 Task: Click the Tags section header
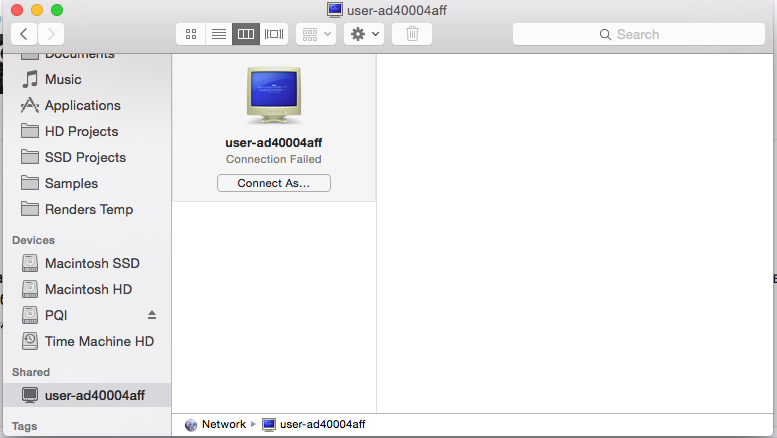pyautogui.click(x=24, y=426)
